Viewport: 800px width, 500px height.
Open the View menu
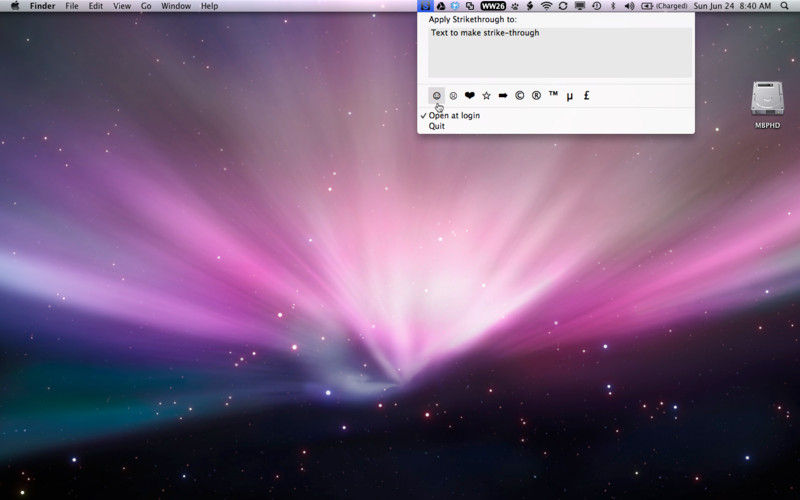pyautogui.click(x=122, y=6)
